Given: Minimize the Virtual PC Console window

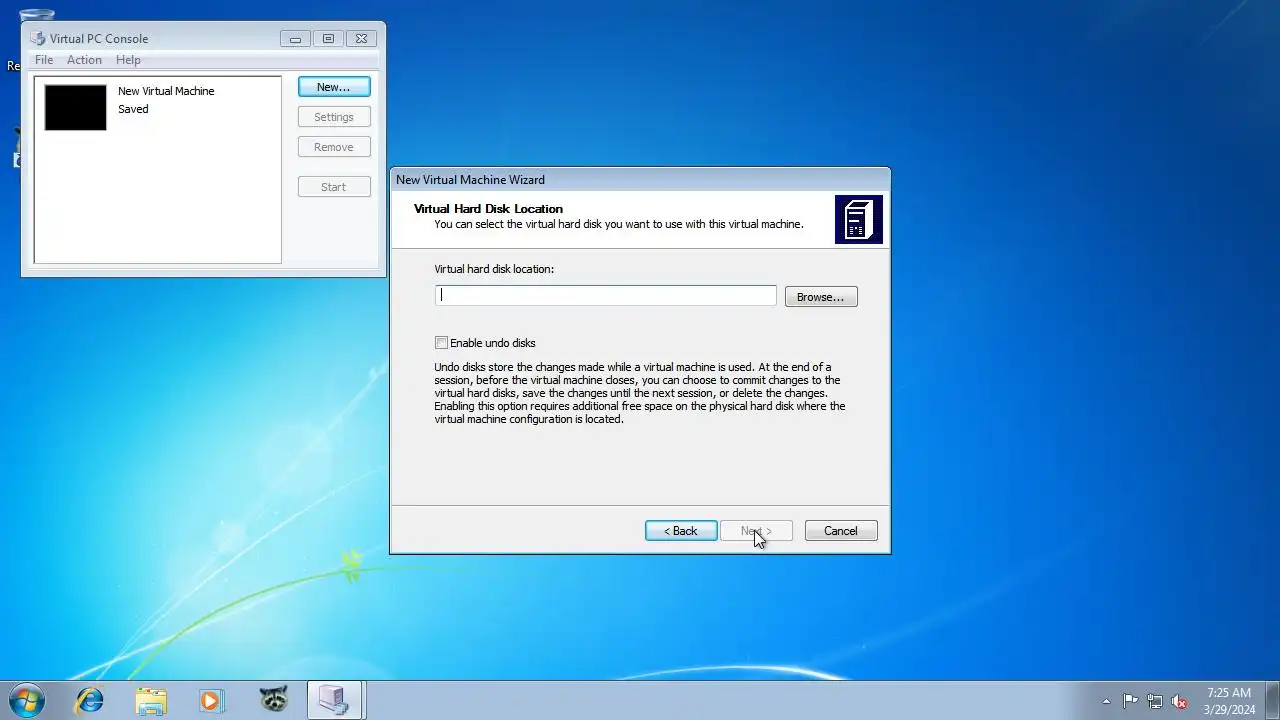Looking at the screenshot, I should pyautogui.click(x=295, y=39).
